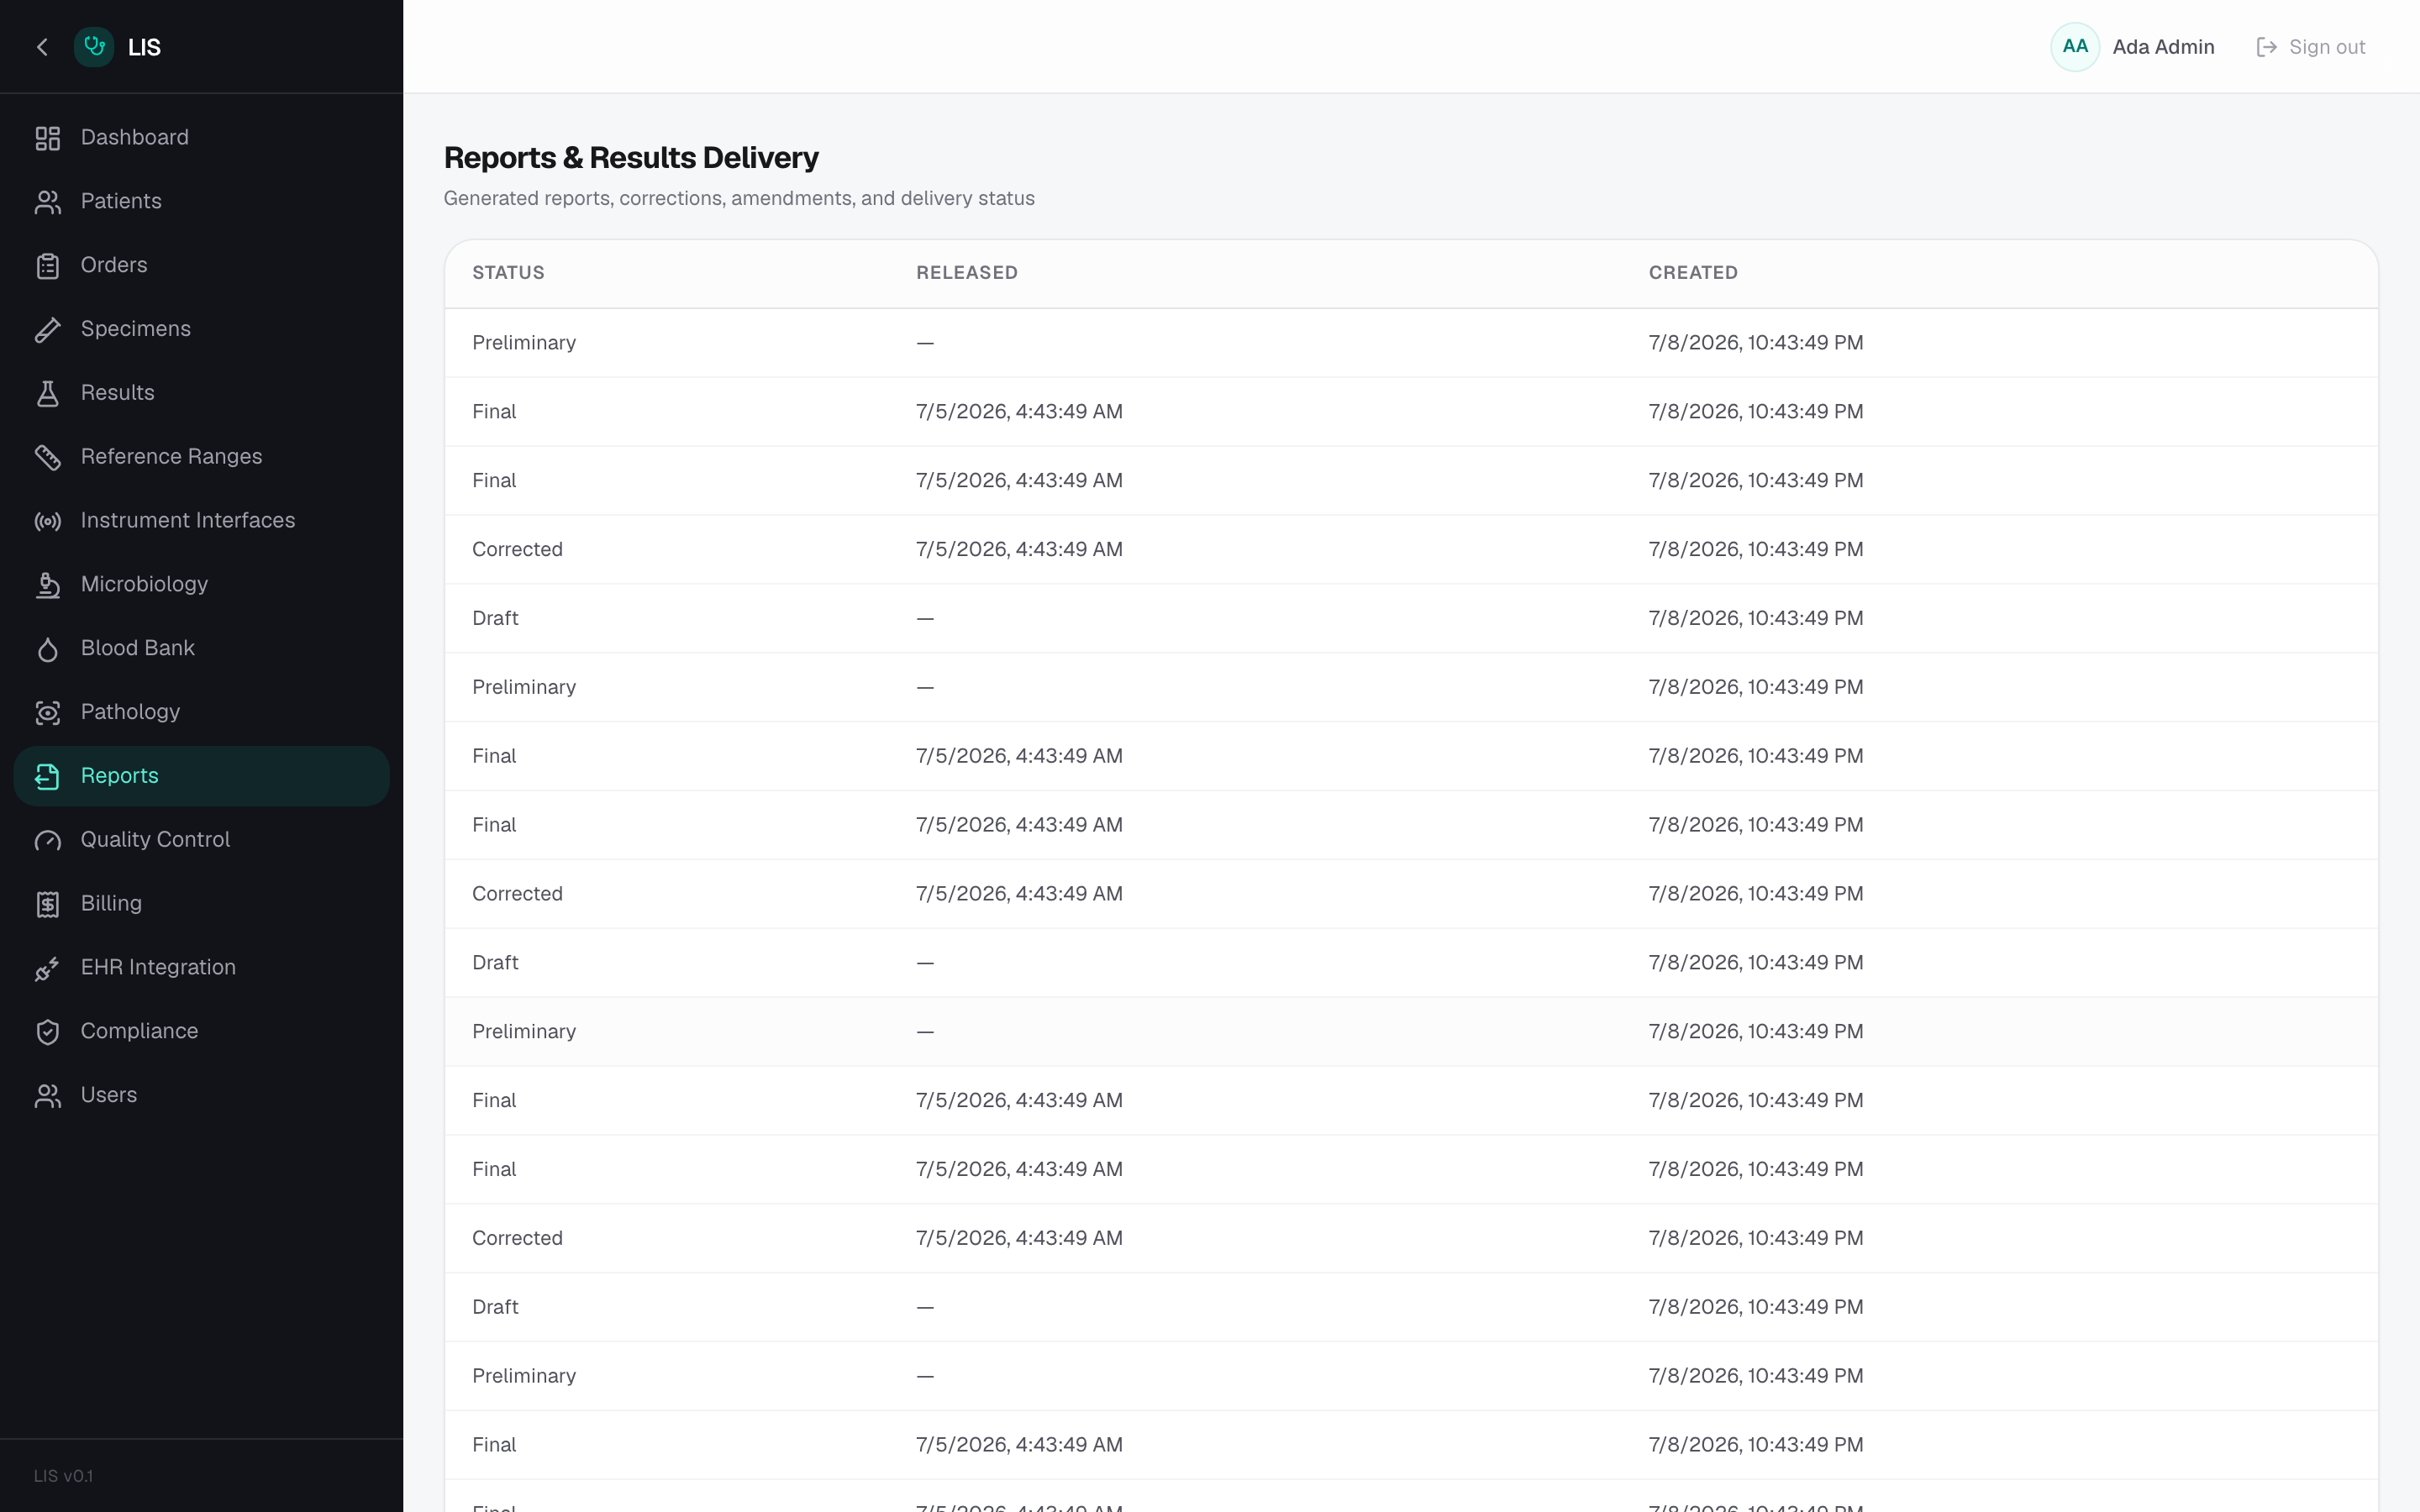Viewport: 2420px width, 1512px height.
Task: Open Users management page
Action: (201, 1096)
